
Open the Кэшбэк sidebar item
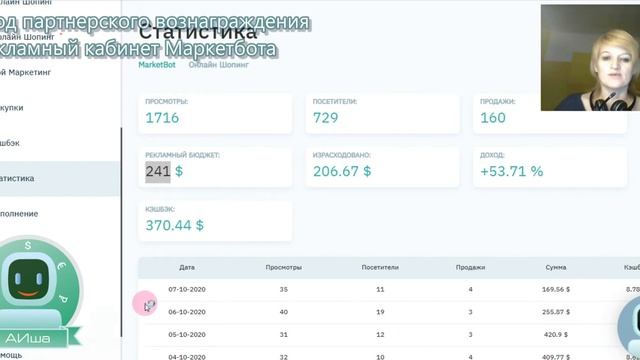coord(10,143)
